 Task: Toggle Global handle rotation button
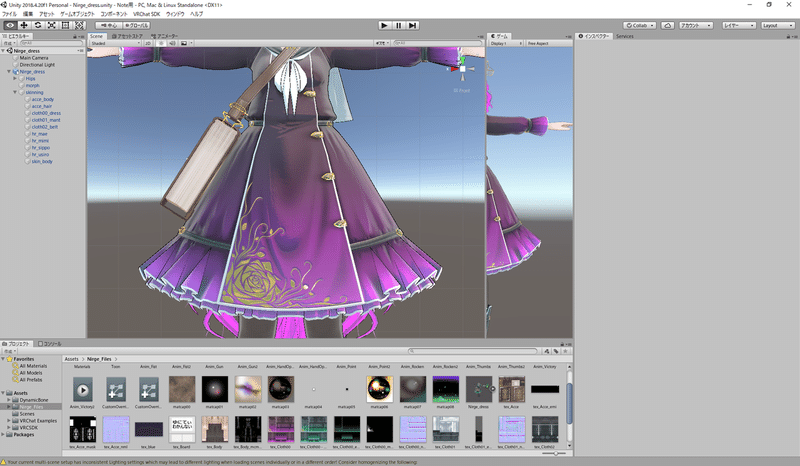click(x=136, y=25)
